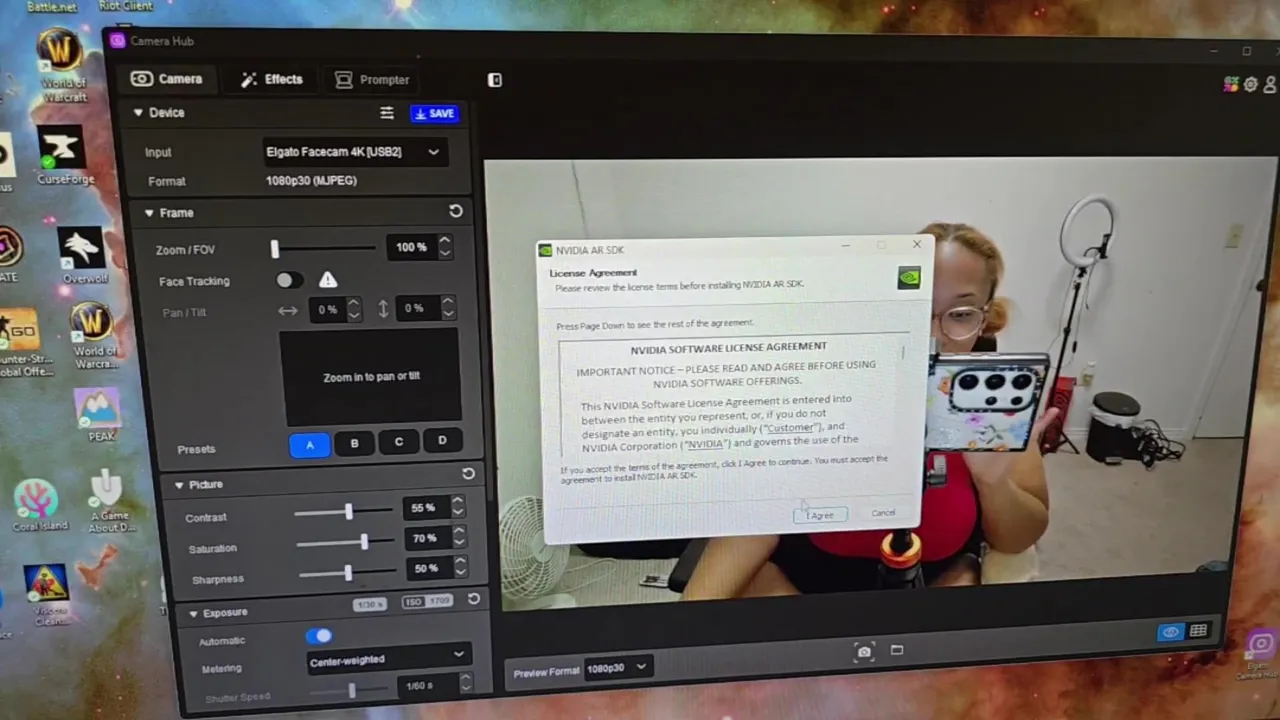The image size is (1280, 720).
Task: Click the Saturation 70 % stepper
Action: click(436, 538)
